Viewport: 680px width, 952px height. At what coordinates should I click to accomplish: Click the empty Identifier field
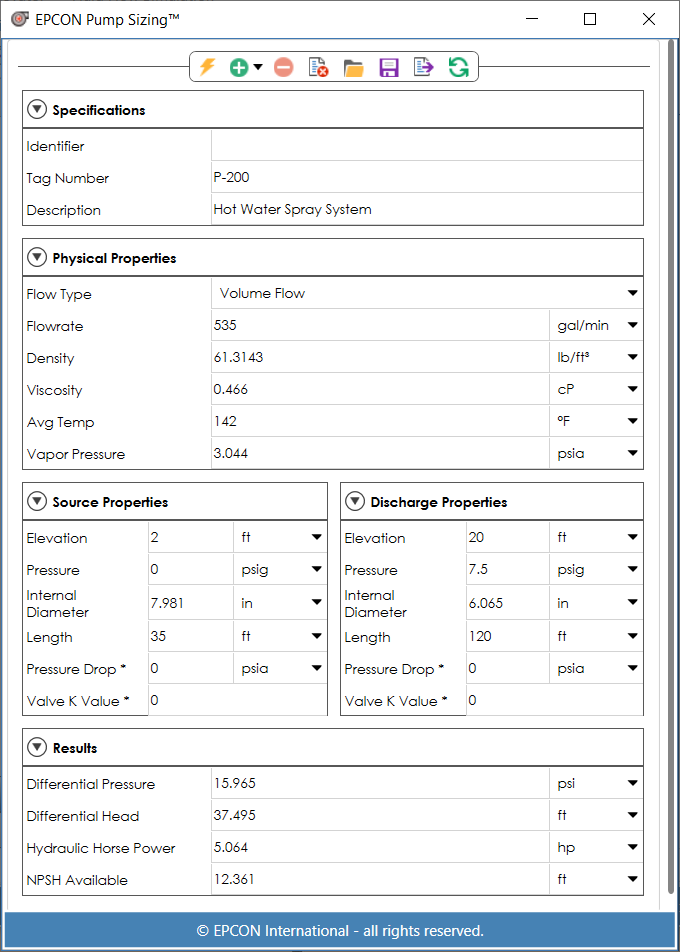click(x=427, y=146)
